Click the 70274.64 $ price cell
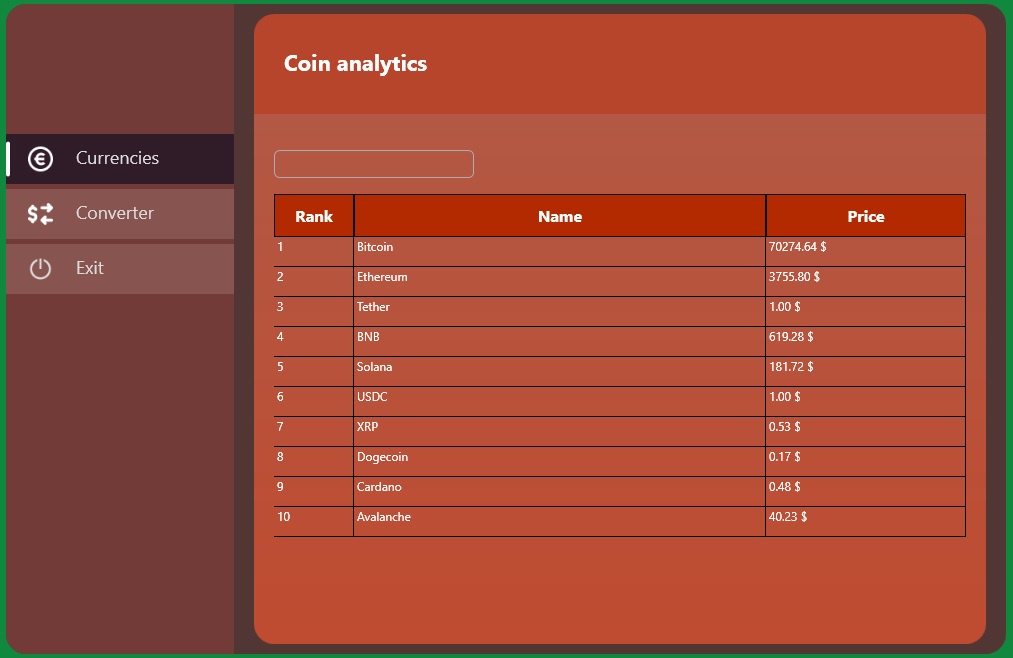Image resolution: width=1013 pixels, height=658 pixels. point(866,251)
